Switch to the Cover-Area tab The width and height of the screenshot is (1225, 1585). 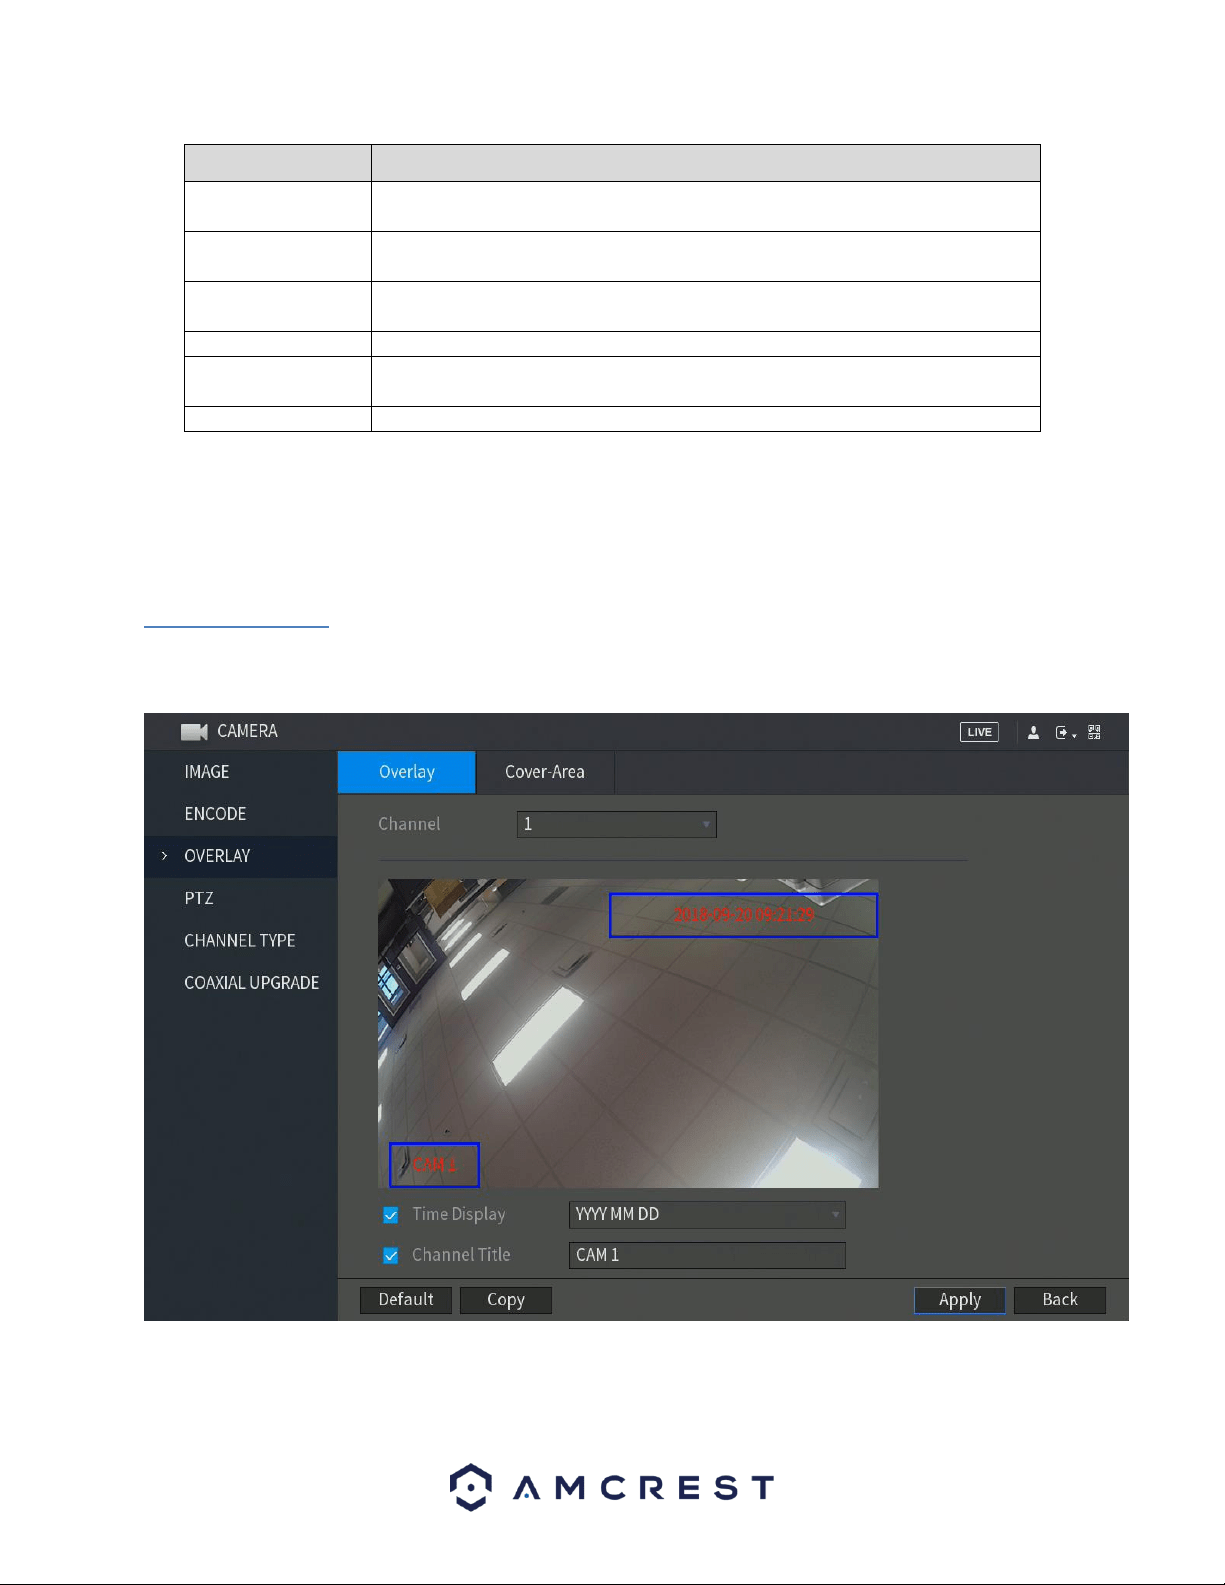[x=545, y=772]
